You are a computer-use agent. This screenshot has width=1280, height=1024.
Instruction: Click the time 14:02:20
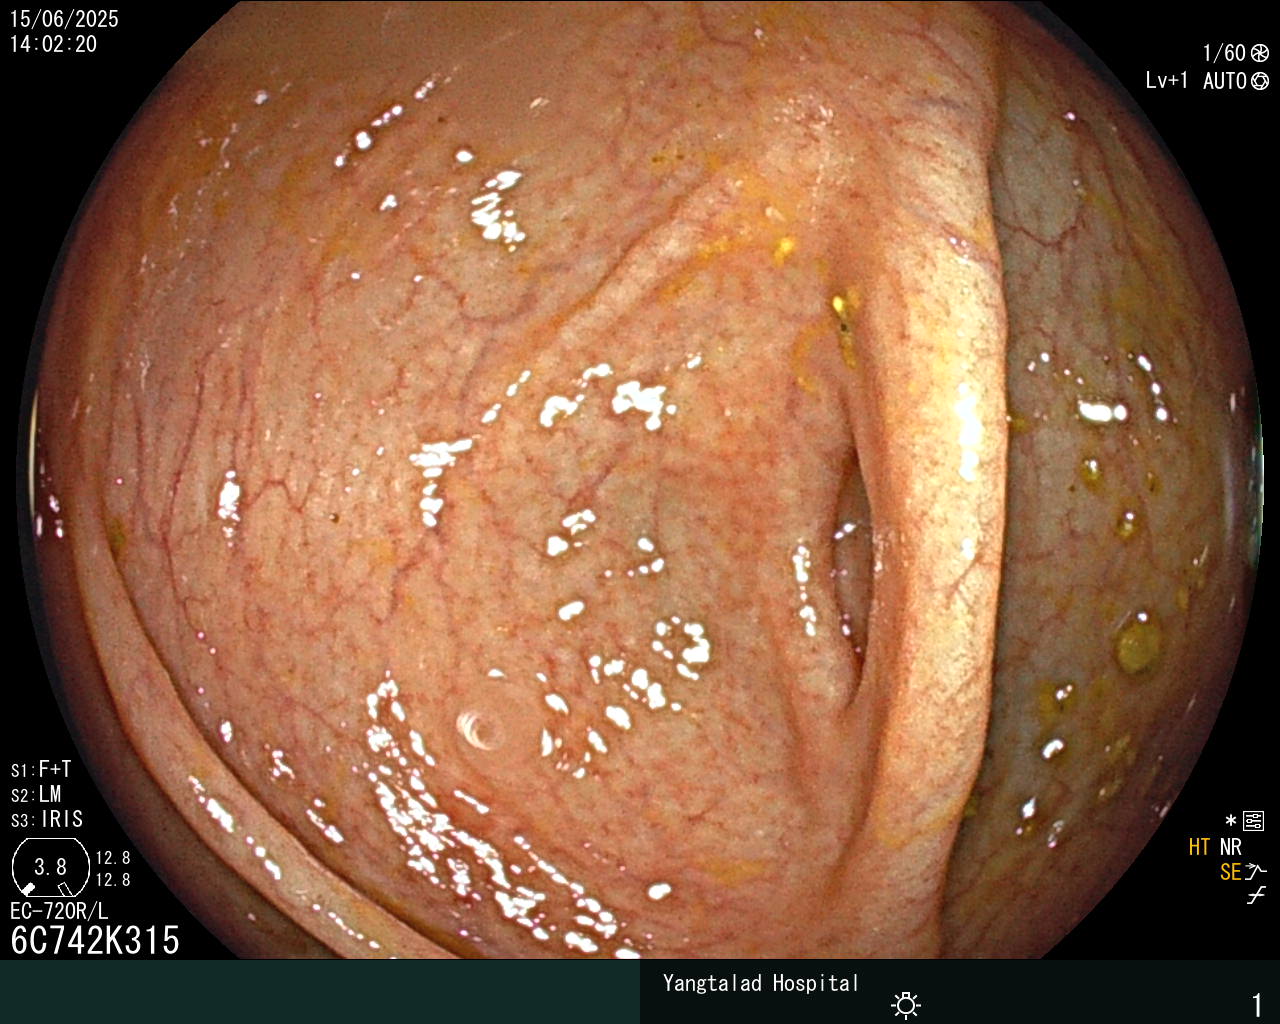point(54,44)
